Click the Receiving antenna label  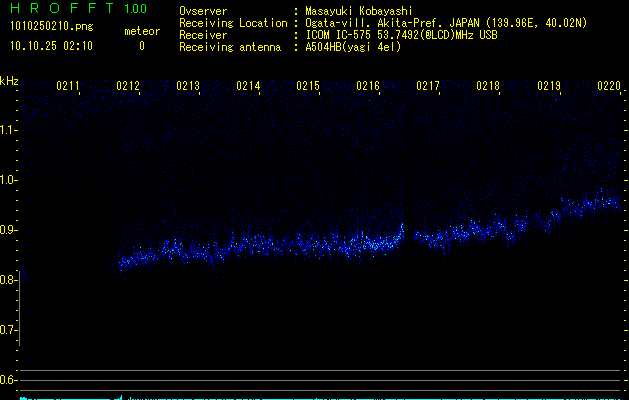tap(230, 47)
